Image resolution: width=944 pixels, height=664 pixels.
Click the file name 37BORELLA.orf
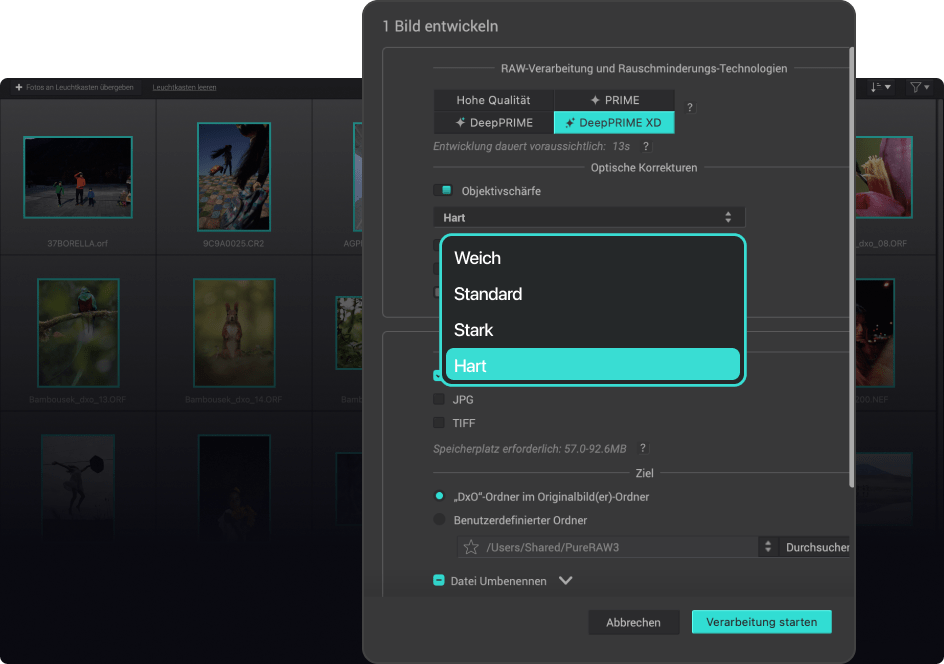78,243
